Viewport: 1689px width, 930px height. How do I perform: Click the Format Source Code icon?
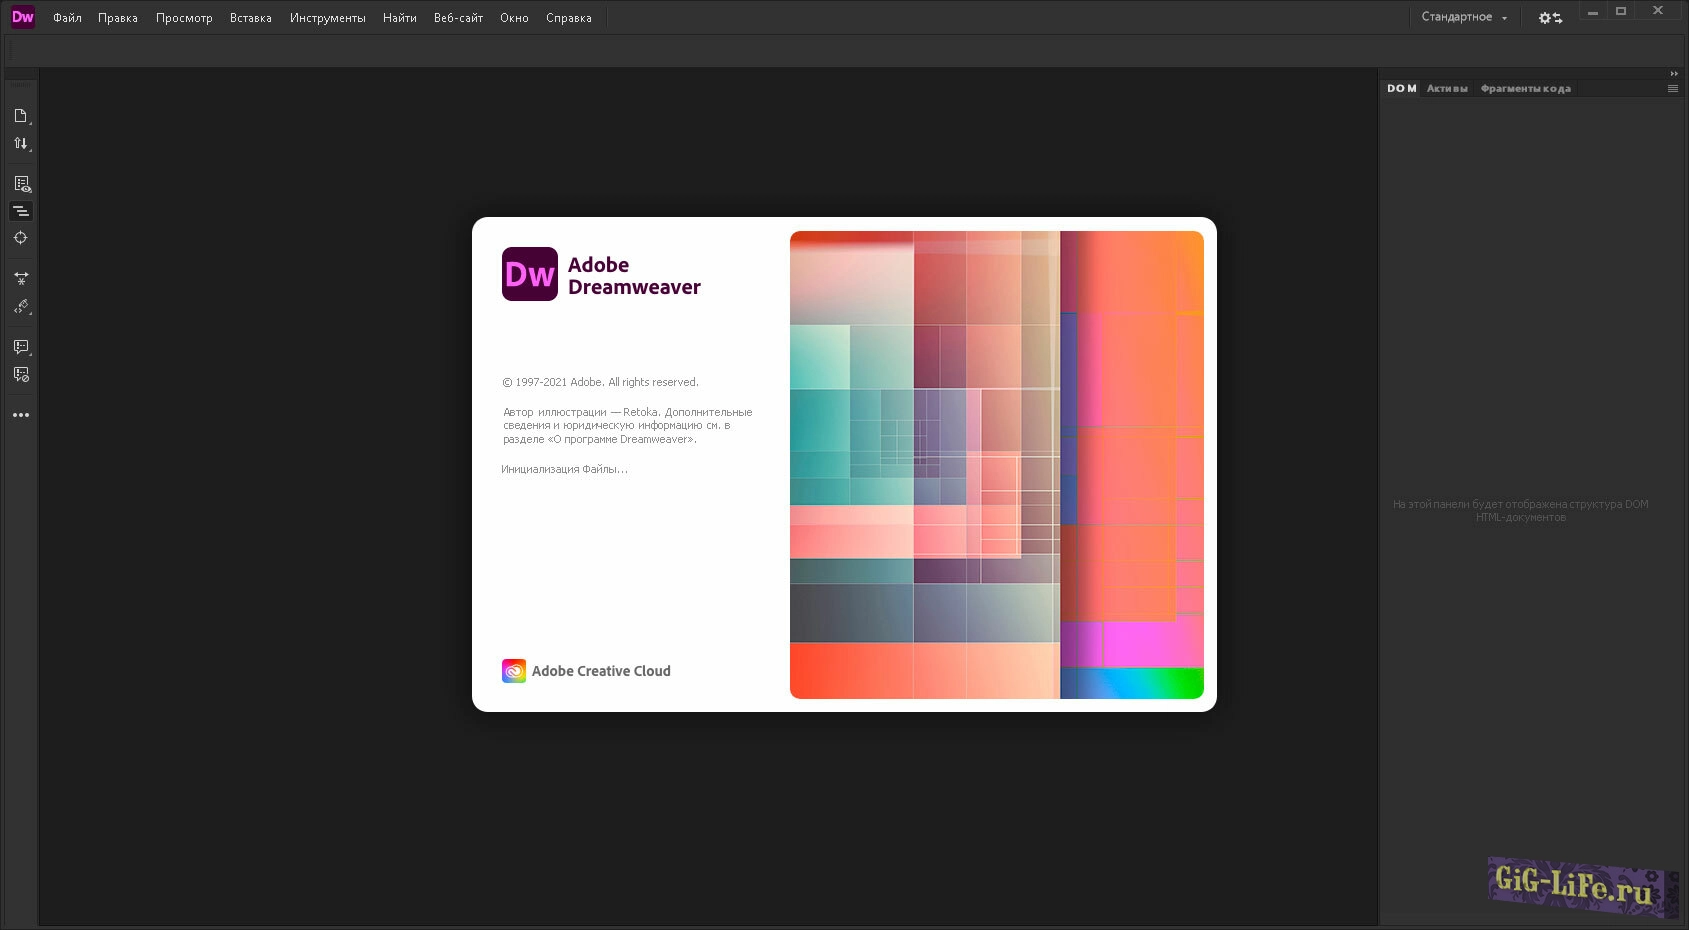click(21, 307)
